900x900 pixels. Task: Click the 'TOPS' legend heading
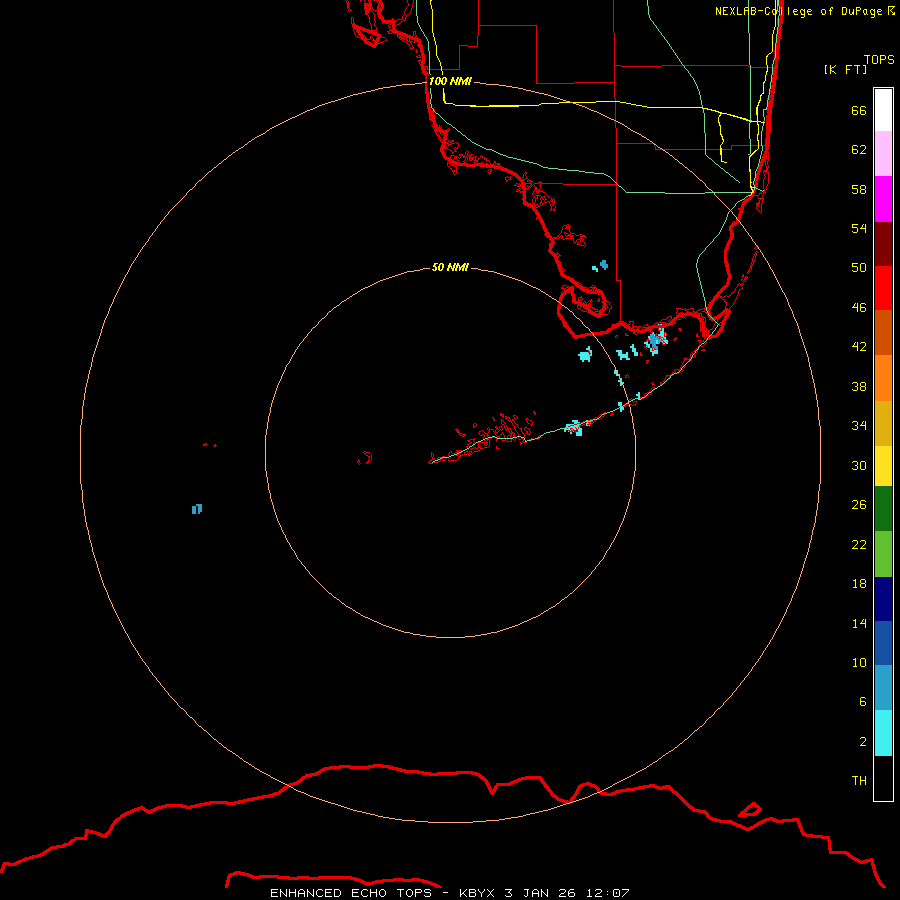pyautogui.click(x=879, y=60)
